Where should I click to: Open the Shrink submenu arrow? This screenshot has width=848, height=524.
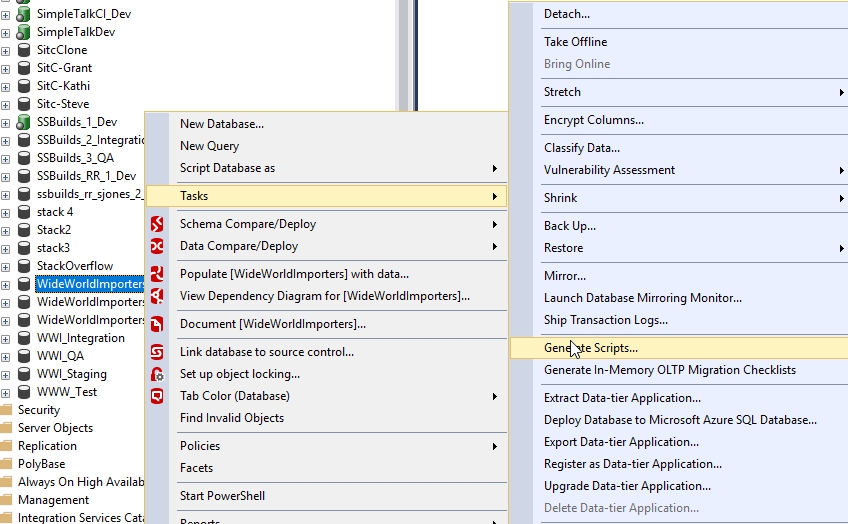pos(841,198)
